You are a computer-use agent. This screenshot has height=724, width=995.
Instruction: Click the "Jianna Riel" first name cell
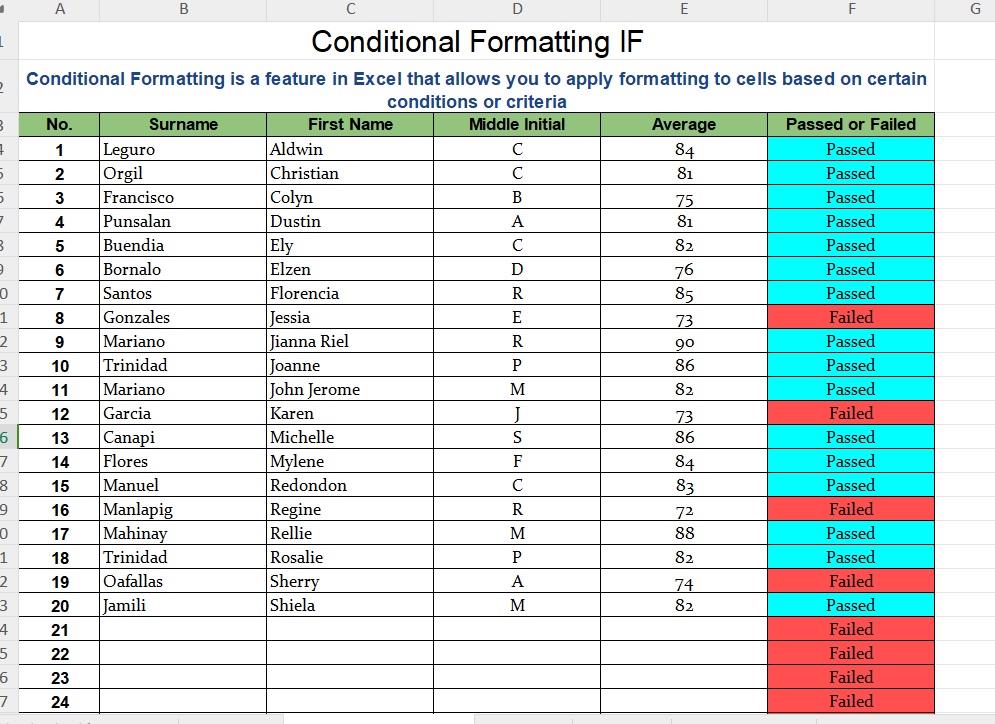(x=350, y=341)
